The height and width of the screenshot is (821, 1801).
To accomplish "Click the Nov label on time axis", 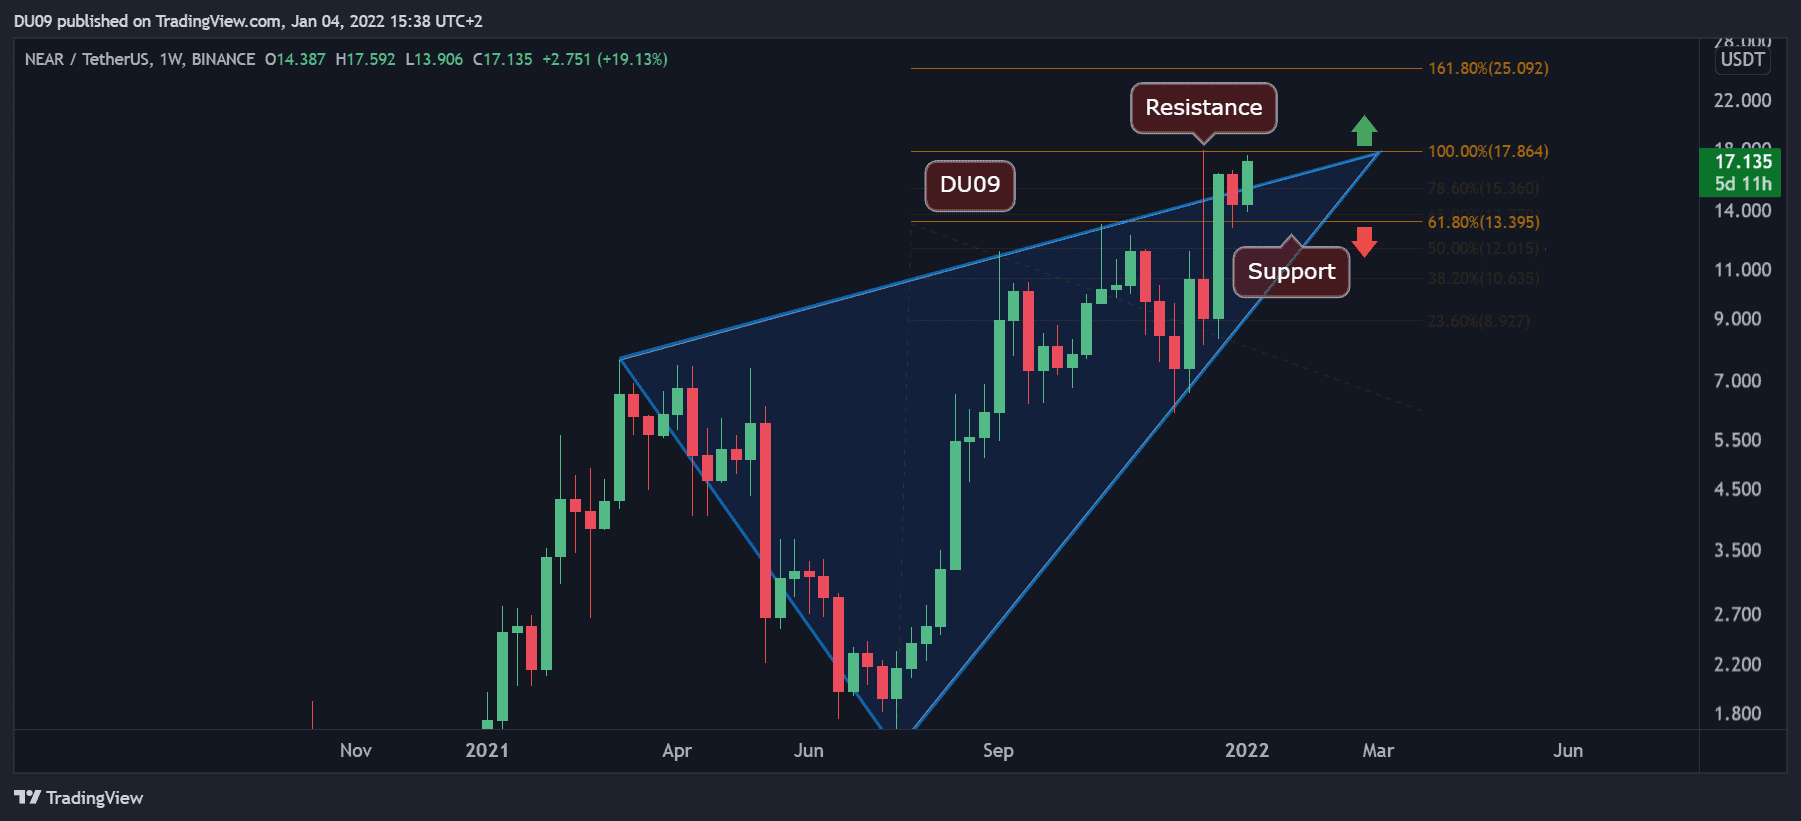I will [x=356, y=751].
